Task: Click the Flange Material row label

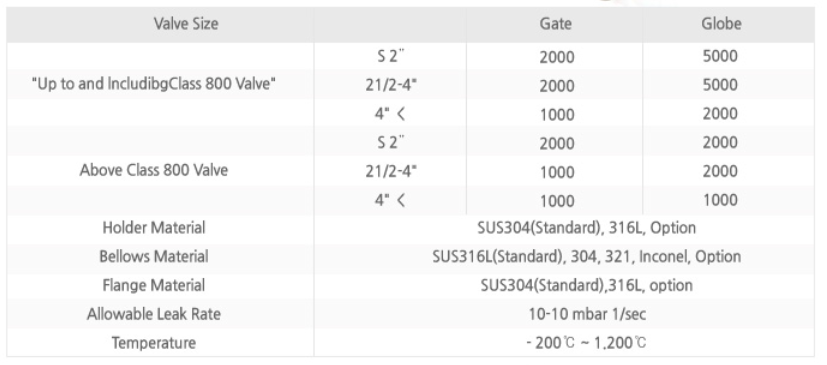Action: [x=154, y=285]
